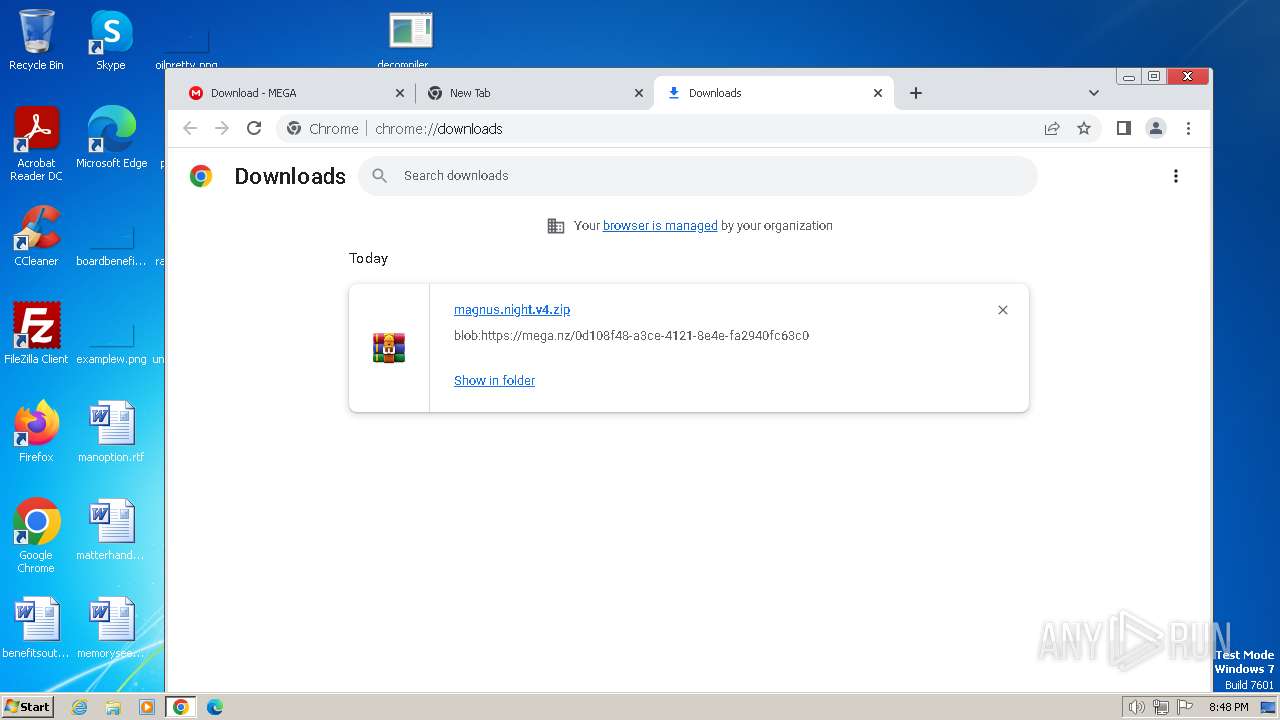Focus the Search downloads field

pos(698,176)
